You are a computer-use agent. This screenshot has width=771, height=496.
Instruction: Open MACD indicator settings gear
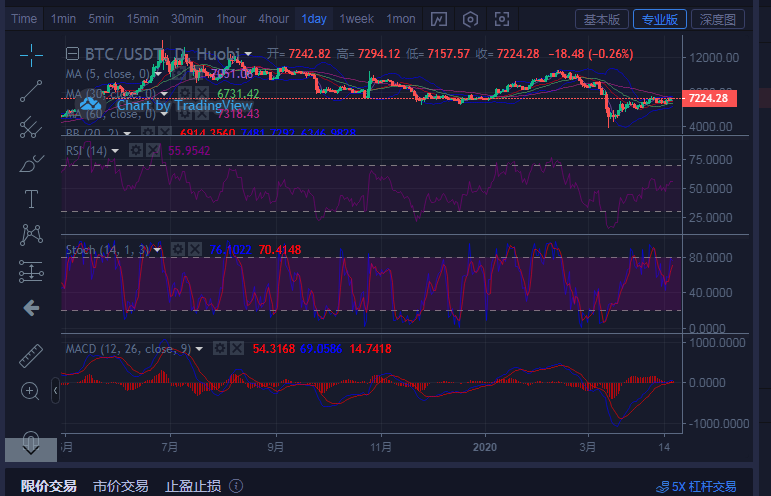220,349
